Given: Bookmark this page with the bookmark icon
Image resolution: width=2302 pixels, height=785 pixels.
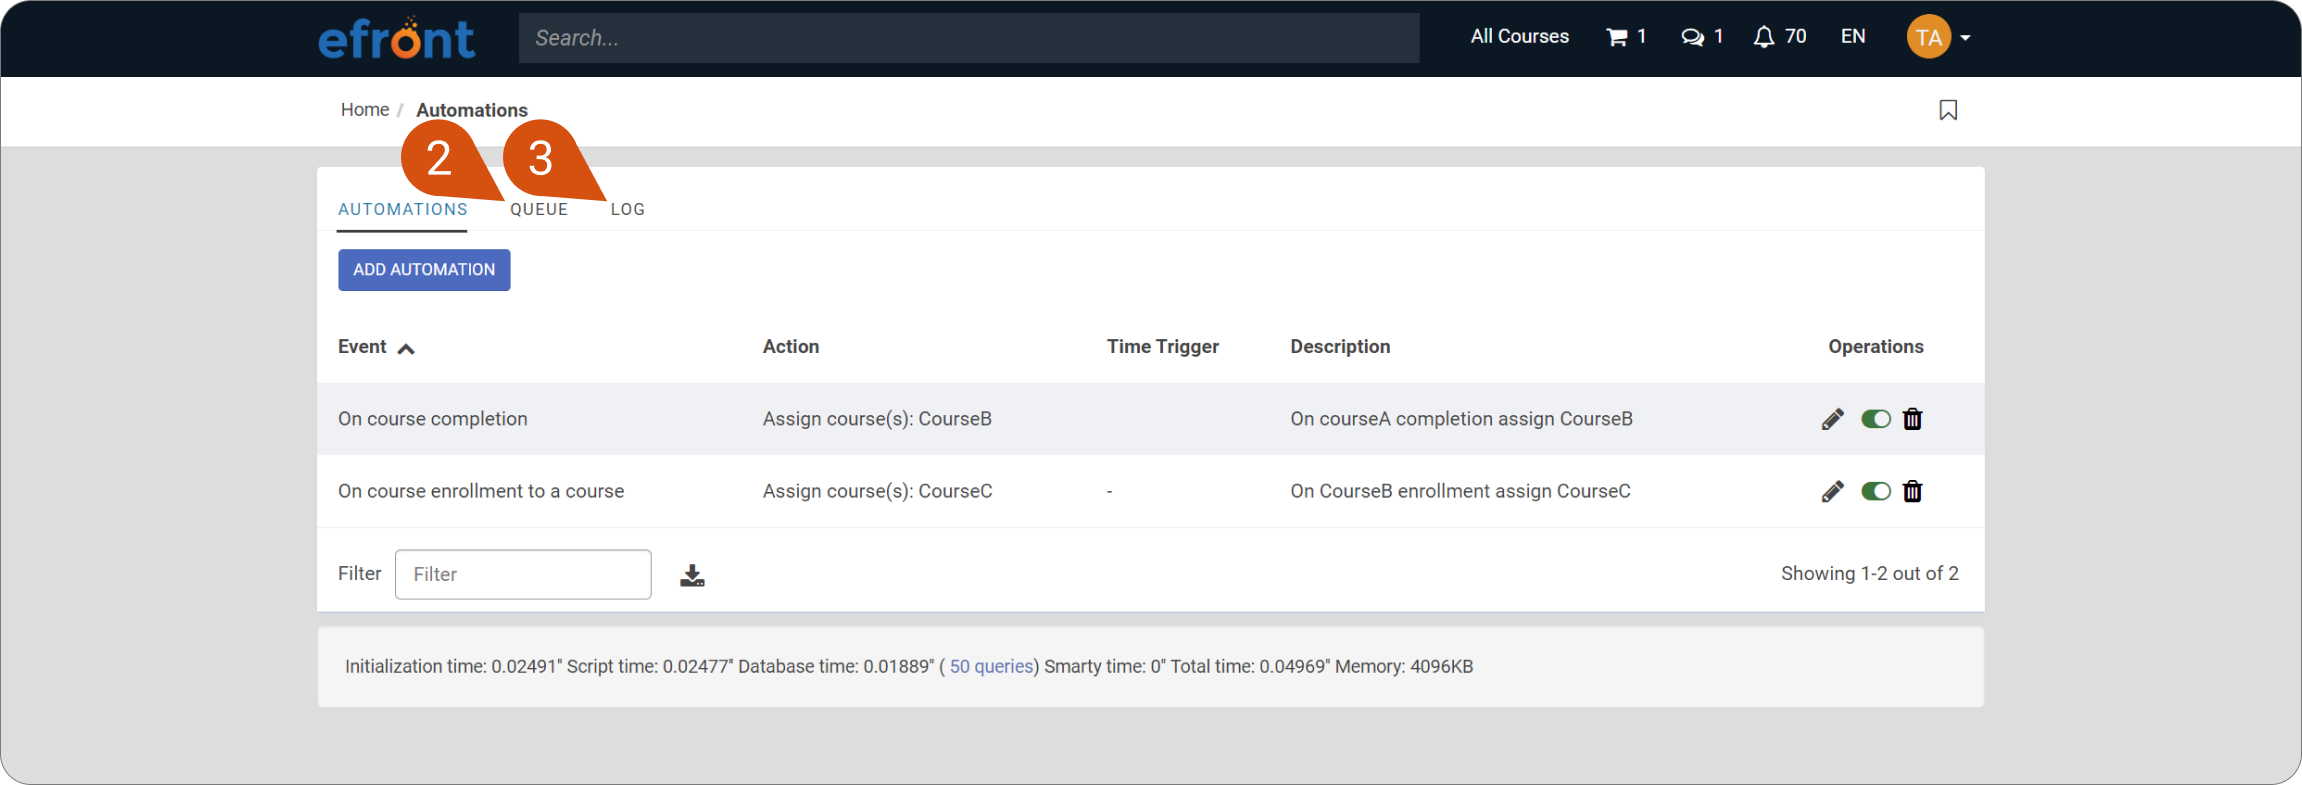Looking at the screenshot, I should pos(1948,110).
